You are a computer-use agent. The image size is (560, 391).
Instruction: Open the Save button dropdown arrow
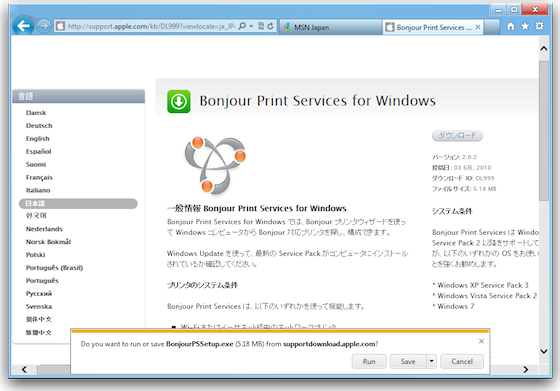click(x=431, y=361)
